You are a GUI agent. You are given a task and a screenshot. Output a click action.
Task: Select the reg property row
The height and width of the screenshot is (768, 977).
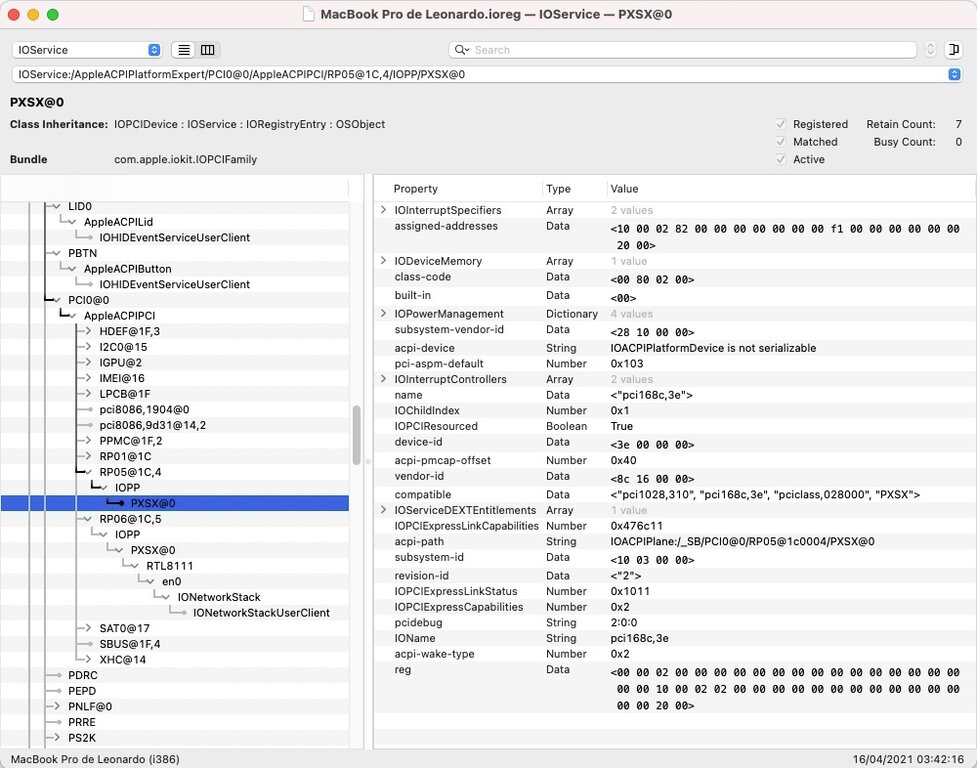(x=674, y=688)
